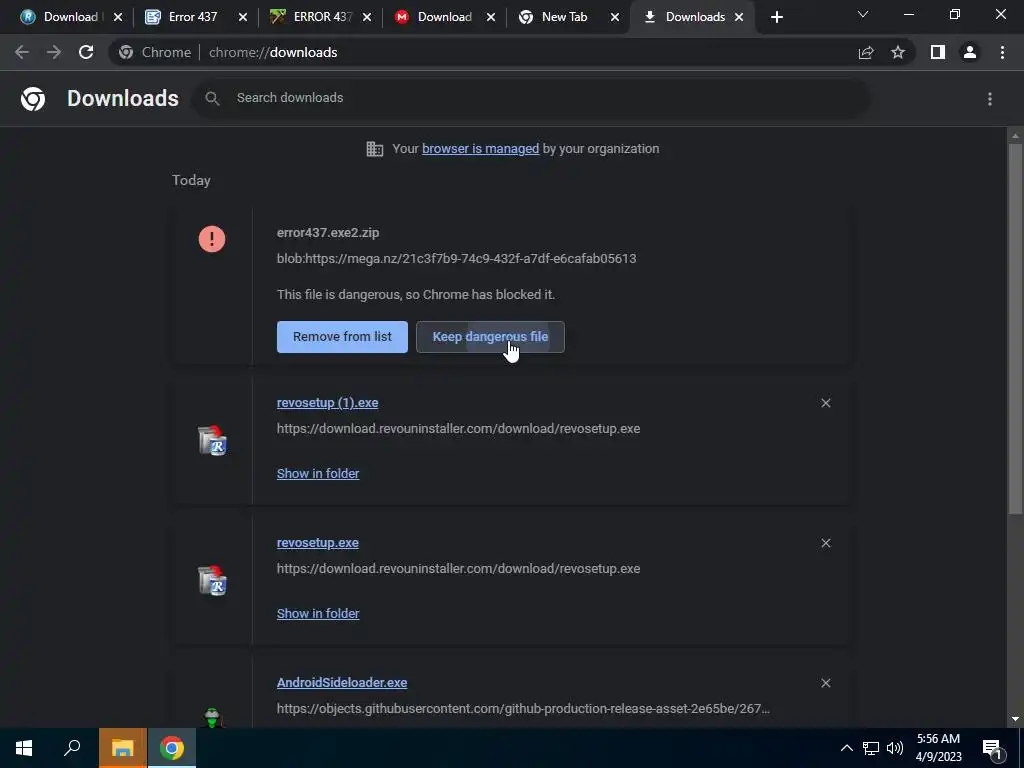Click the search magnifier icon

tap(212, 98)
